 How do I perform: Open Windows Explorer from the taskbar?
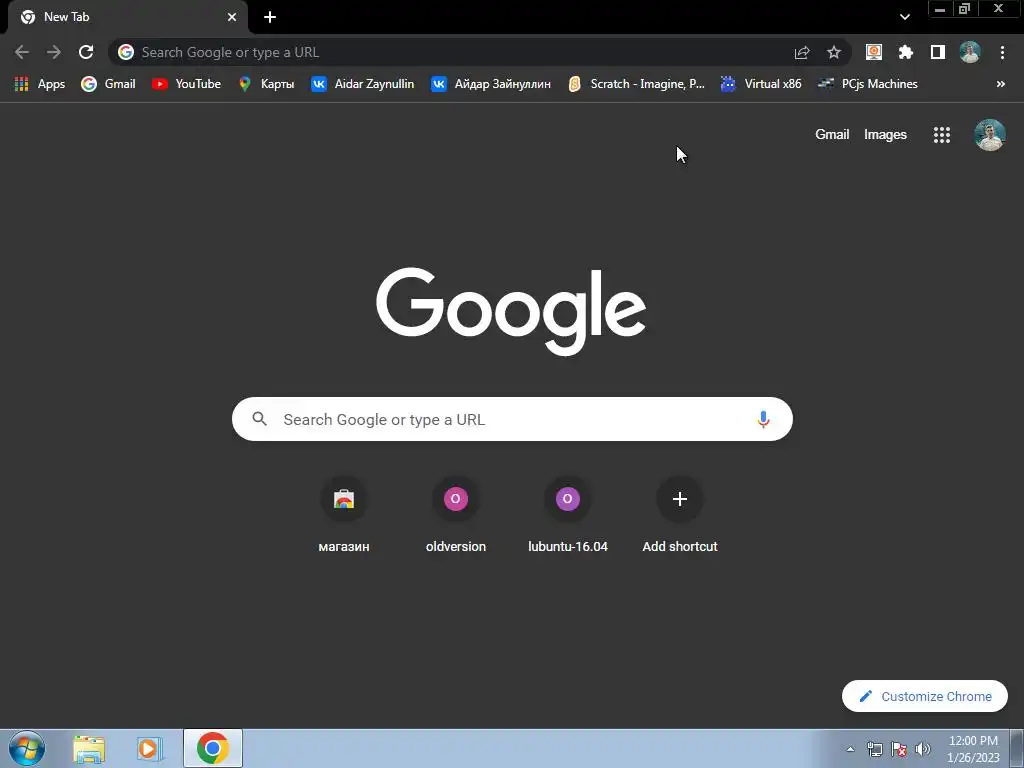tap(89, 749)
